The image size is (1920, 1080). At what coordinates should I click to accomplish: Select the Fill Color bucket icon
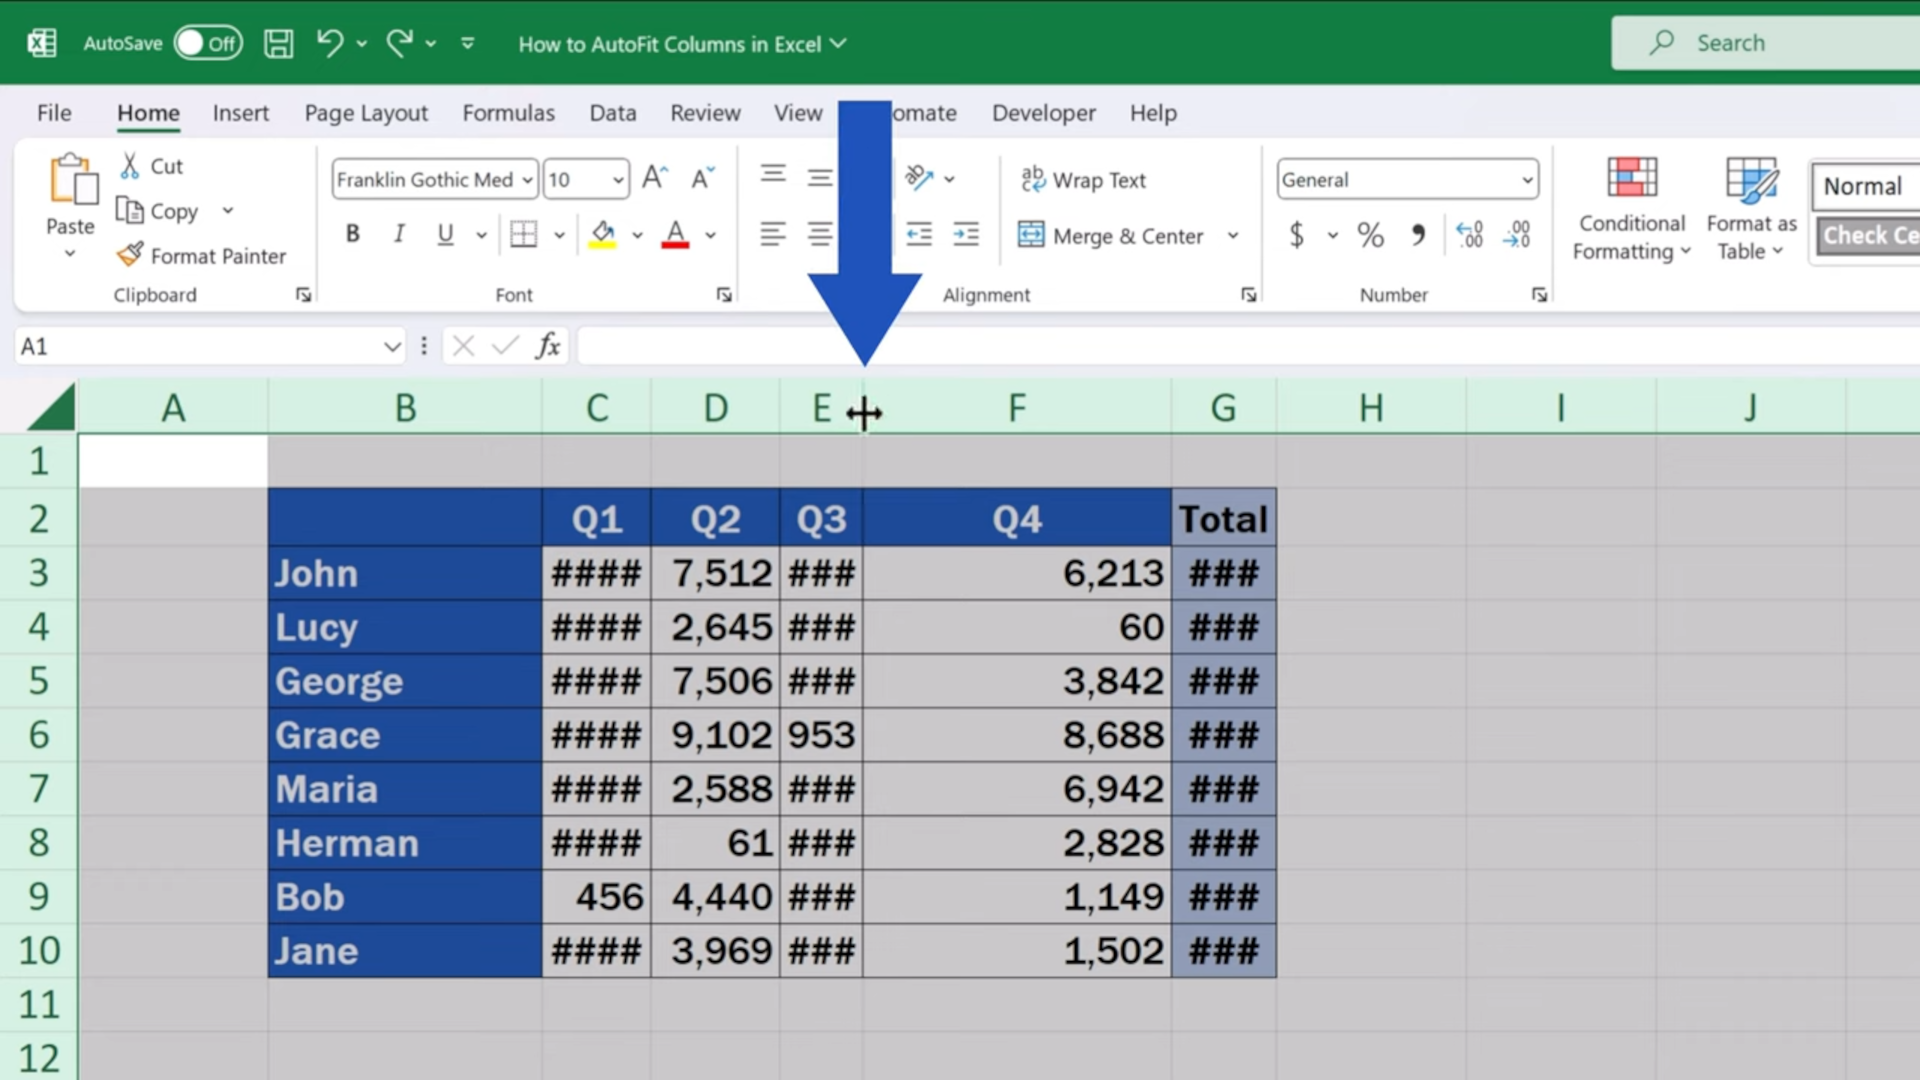point(601,234)
